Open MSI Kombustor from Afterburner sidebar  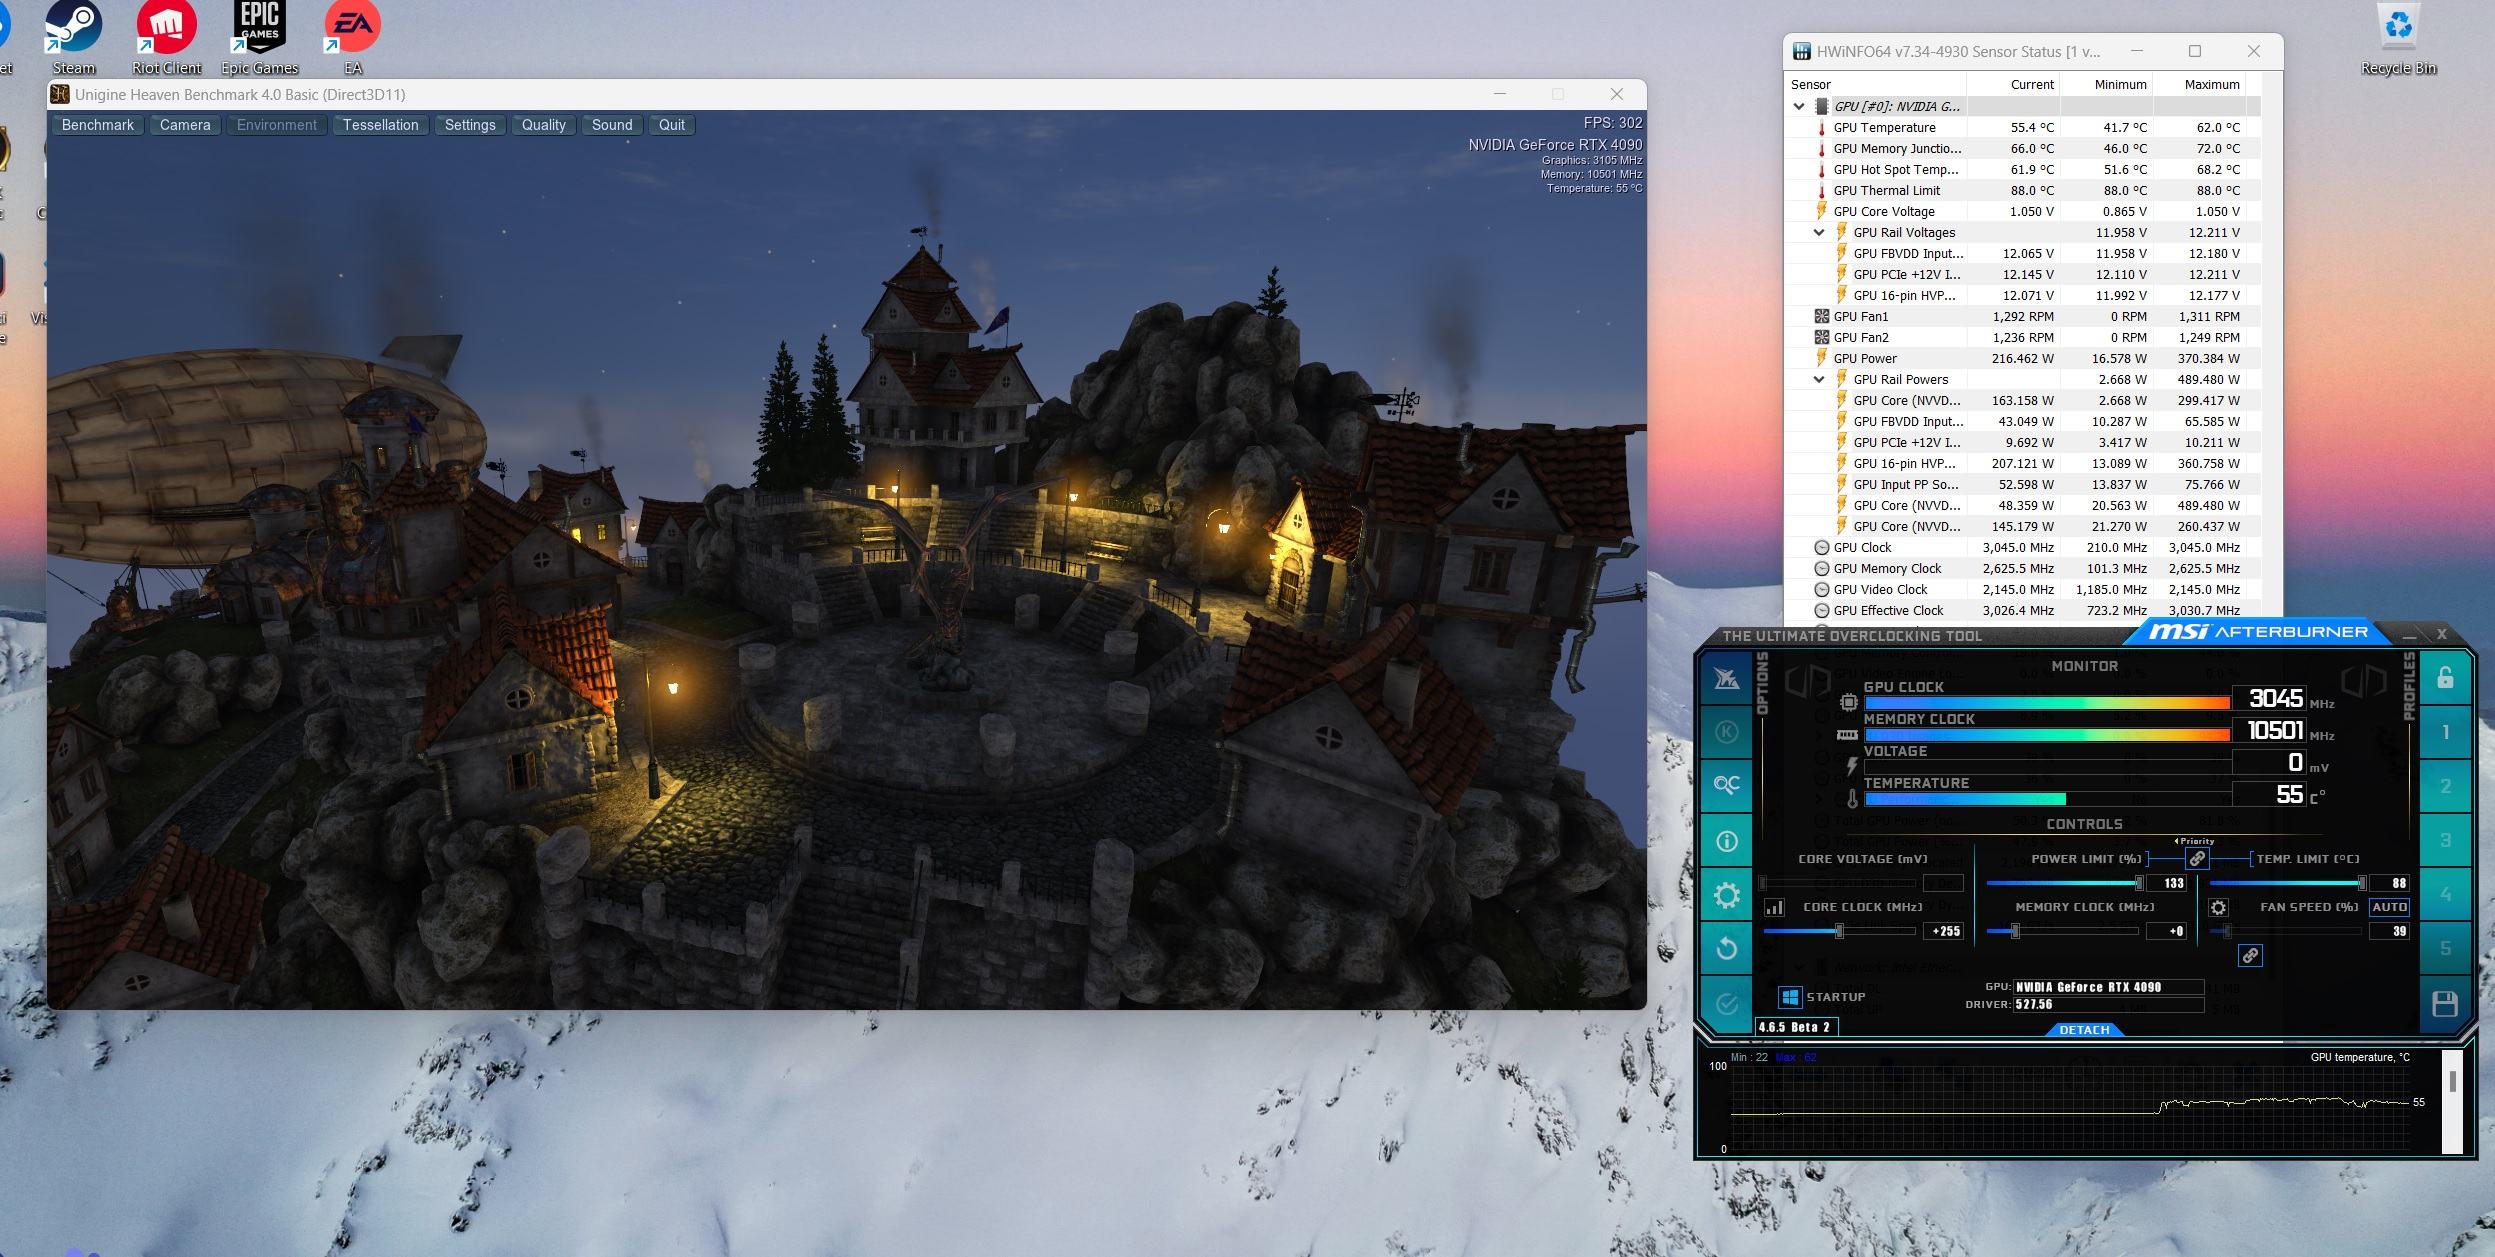(x=1726, y=679)
